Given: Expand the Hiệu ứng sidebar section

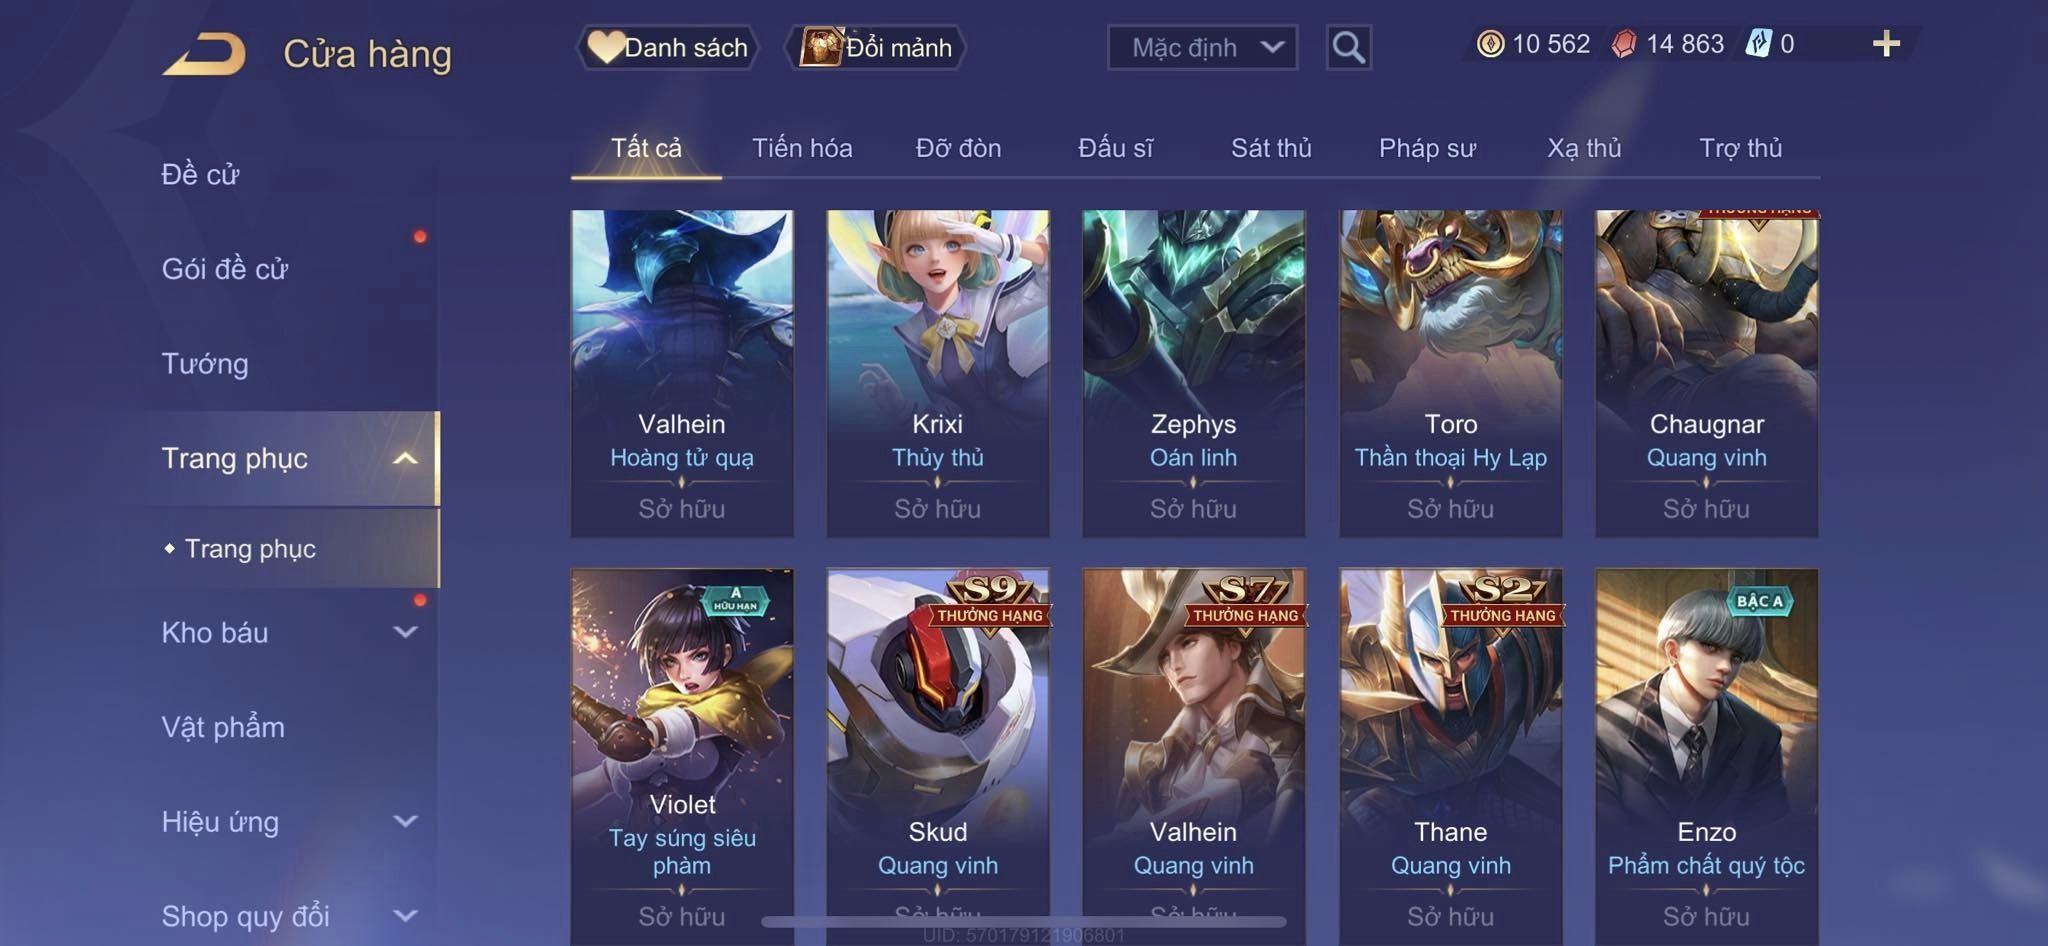Looking at the screenshot, I should coord(405,821).
